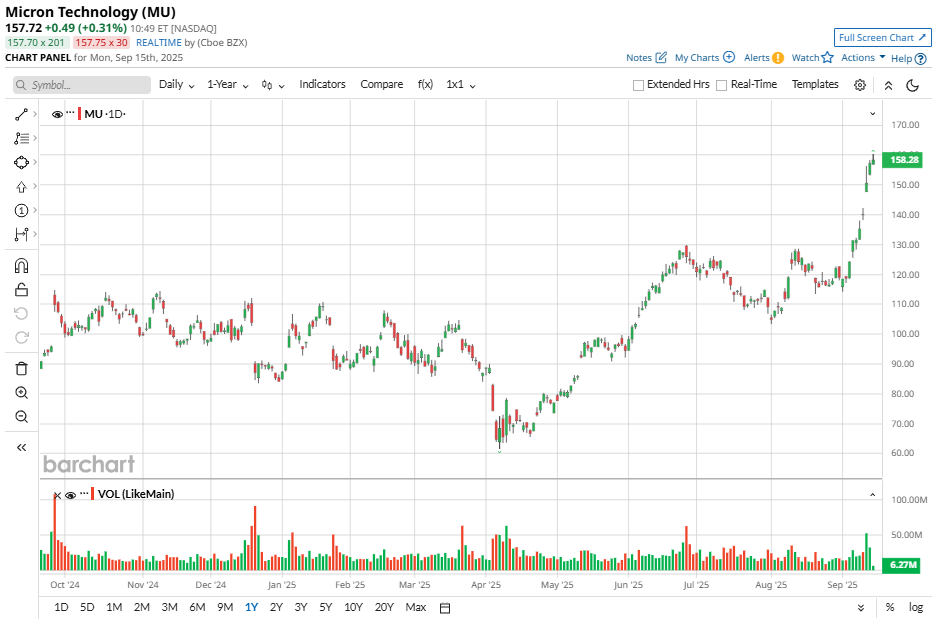Select the numbered label tool

click(21, 211)
